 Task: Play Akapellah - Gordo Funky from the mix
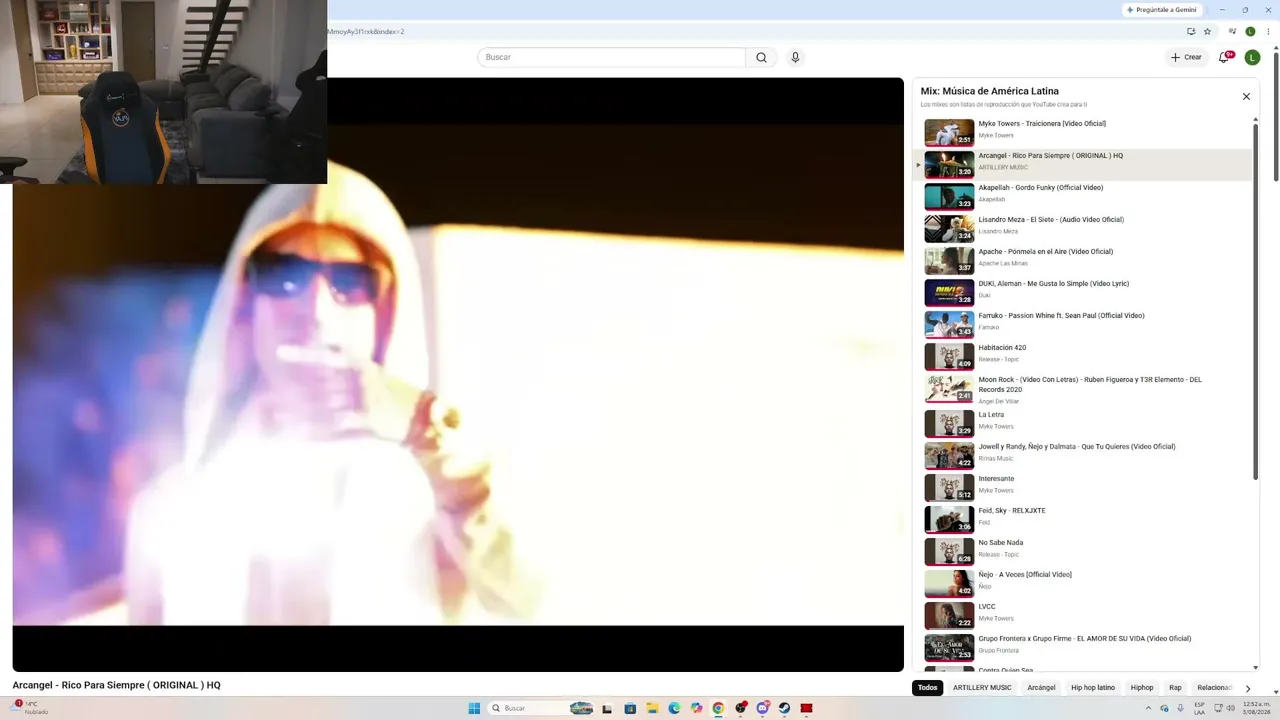[x=1083, y=196]
